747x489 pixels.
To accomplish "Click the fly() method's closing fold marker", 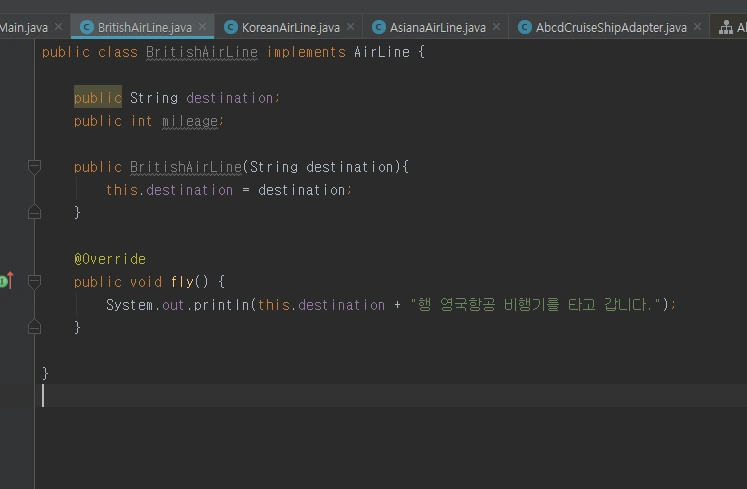I will click(34, 327).
